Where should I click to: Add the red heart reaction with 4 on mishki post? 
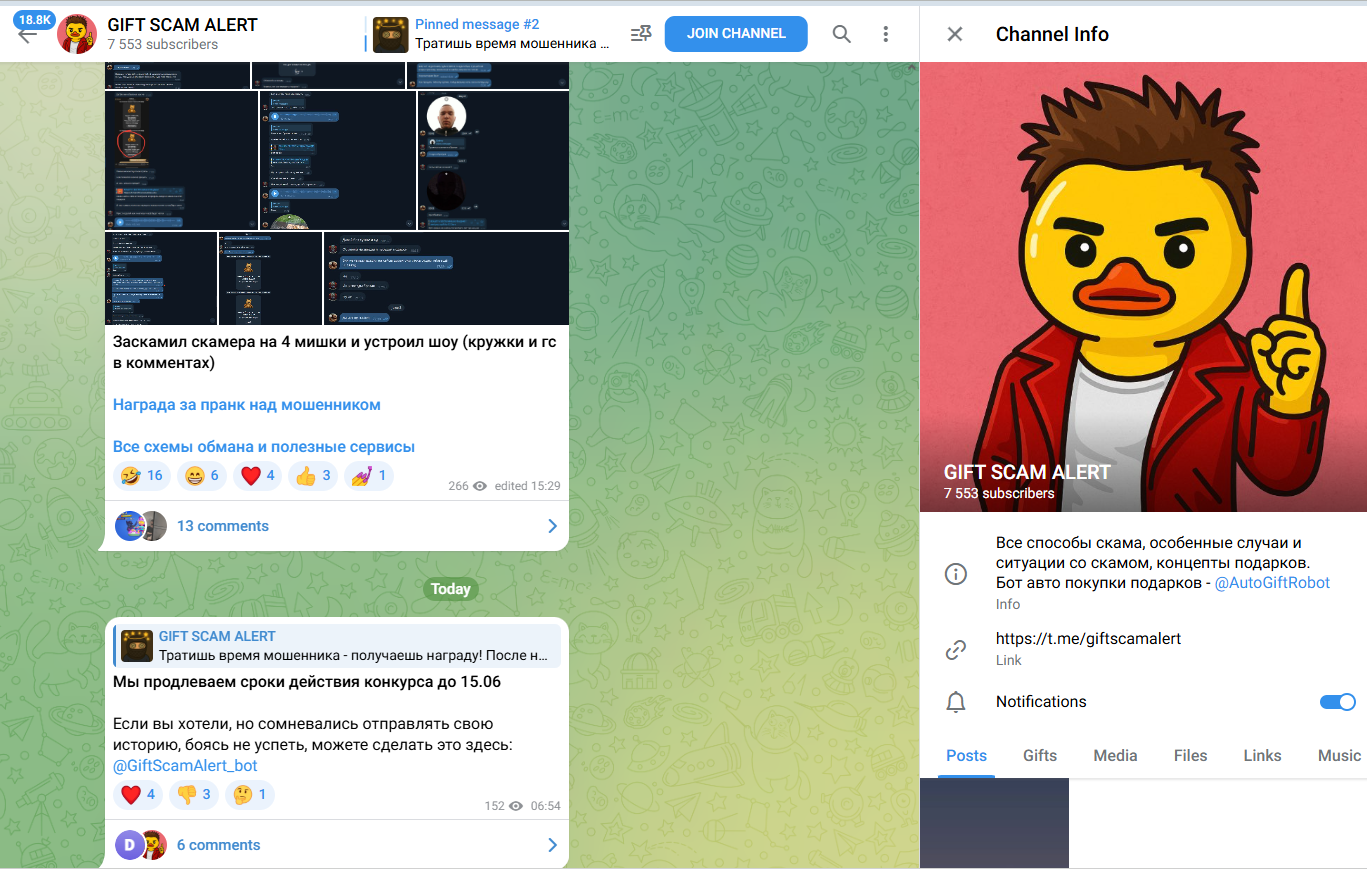coord(258,476)
